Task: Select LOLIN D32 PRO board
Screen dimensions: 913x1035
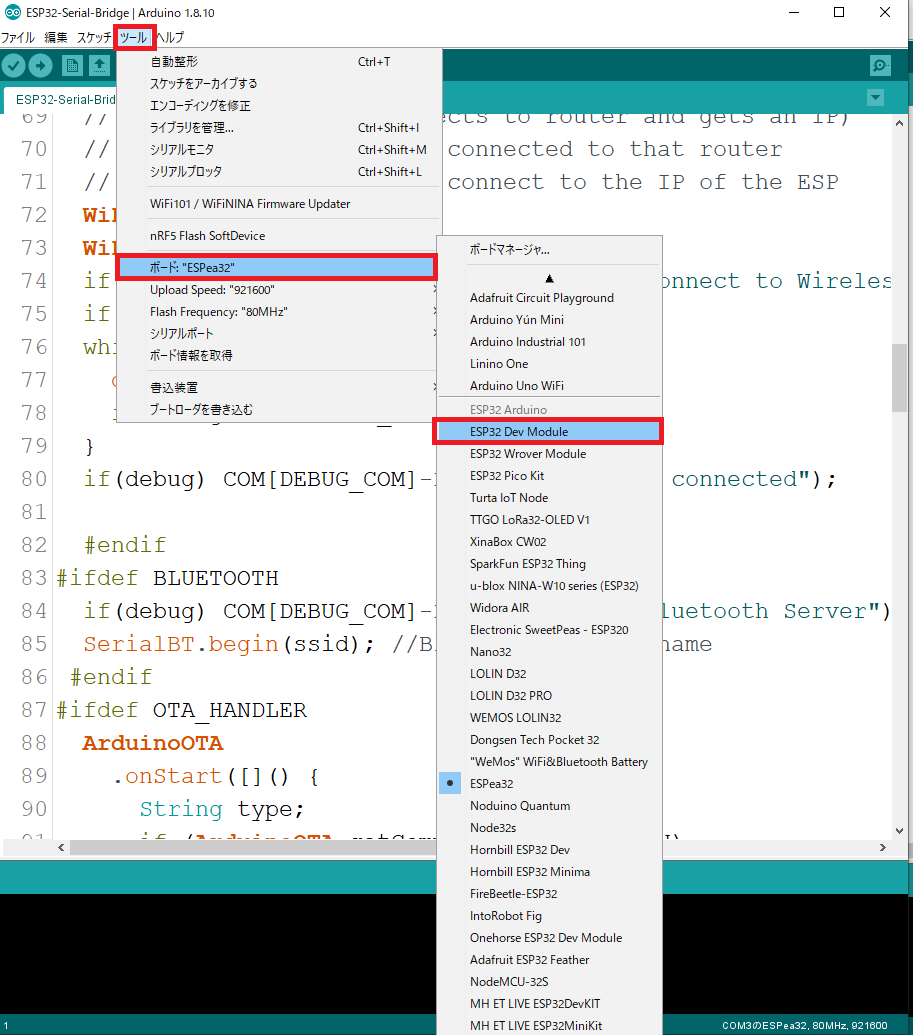Action: click(549, 696)
